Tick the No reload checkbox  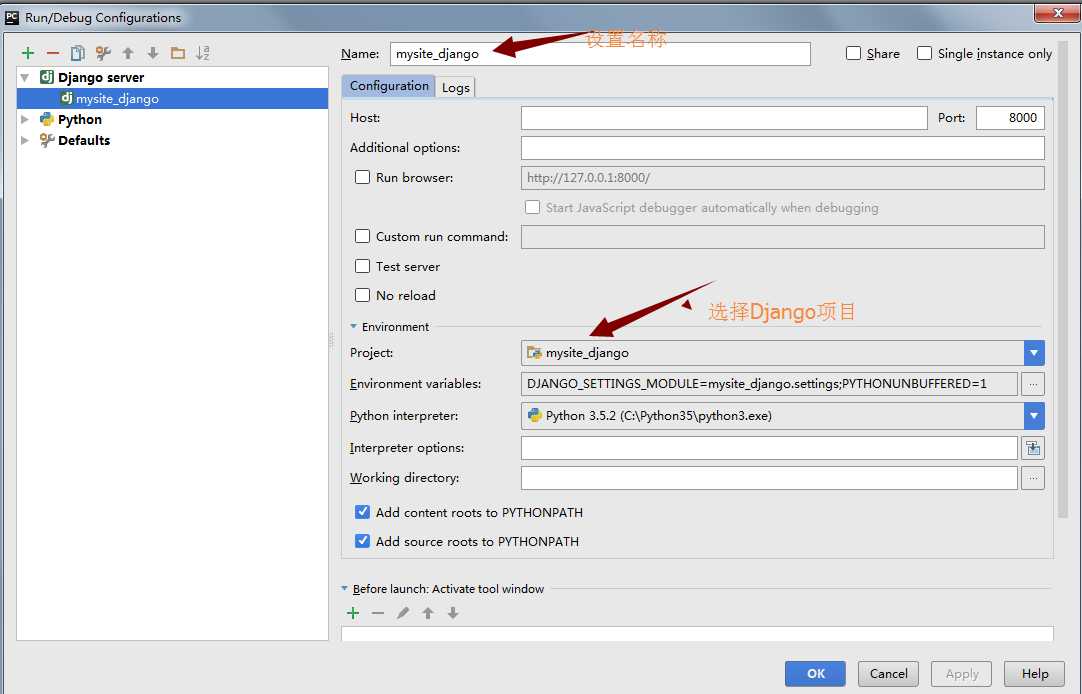pyautogui.click(x=362, y=295)
